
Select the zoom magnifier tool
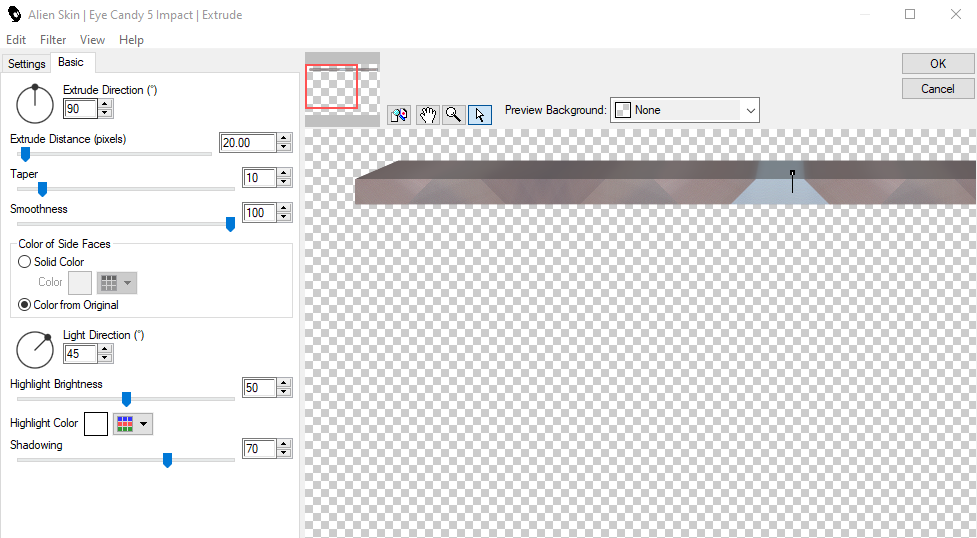coord(454,115)
